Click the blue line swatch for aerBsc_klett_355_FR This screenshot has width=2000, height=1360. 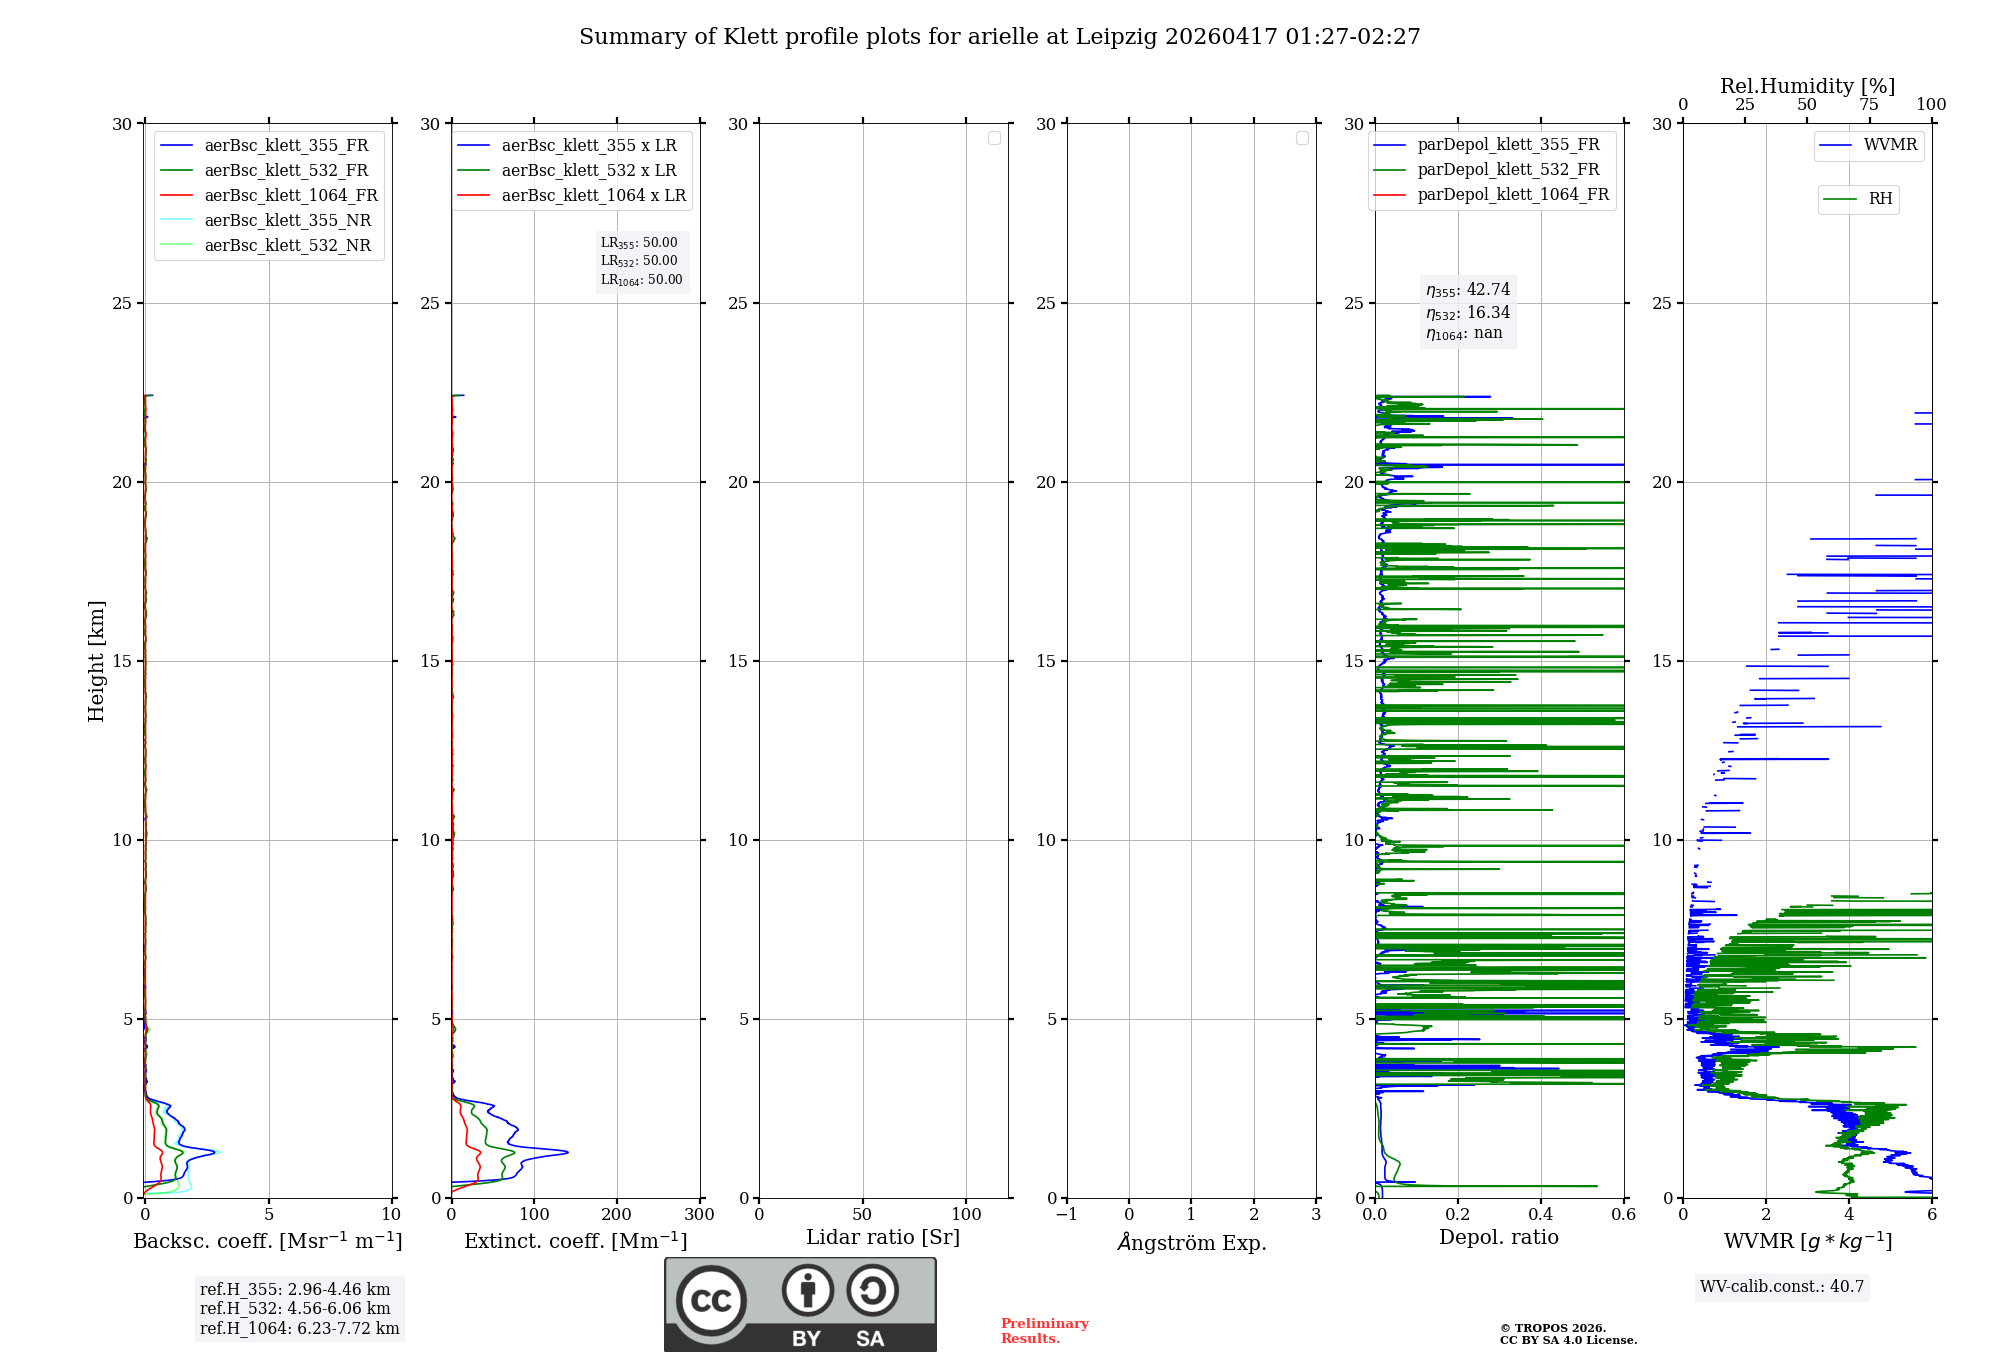pyautogui.click(x=177, y=146)
